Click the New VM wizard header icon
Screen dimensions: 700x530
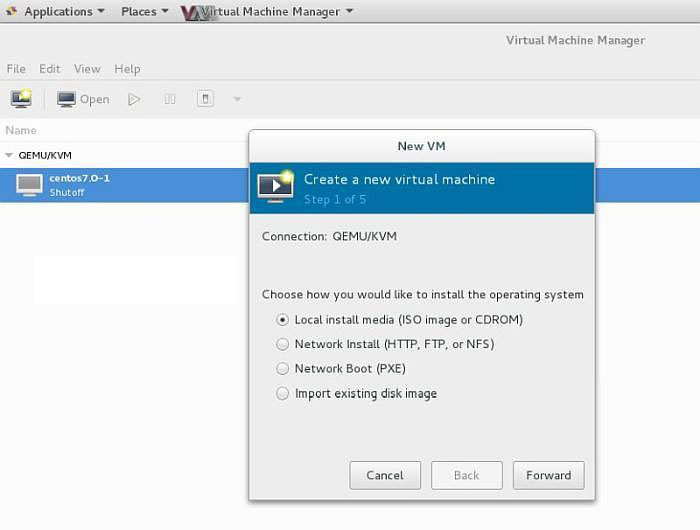(275, 187)
